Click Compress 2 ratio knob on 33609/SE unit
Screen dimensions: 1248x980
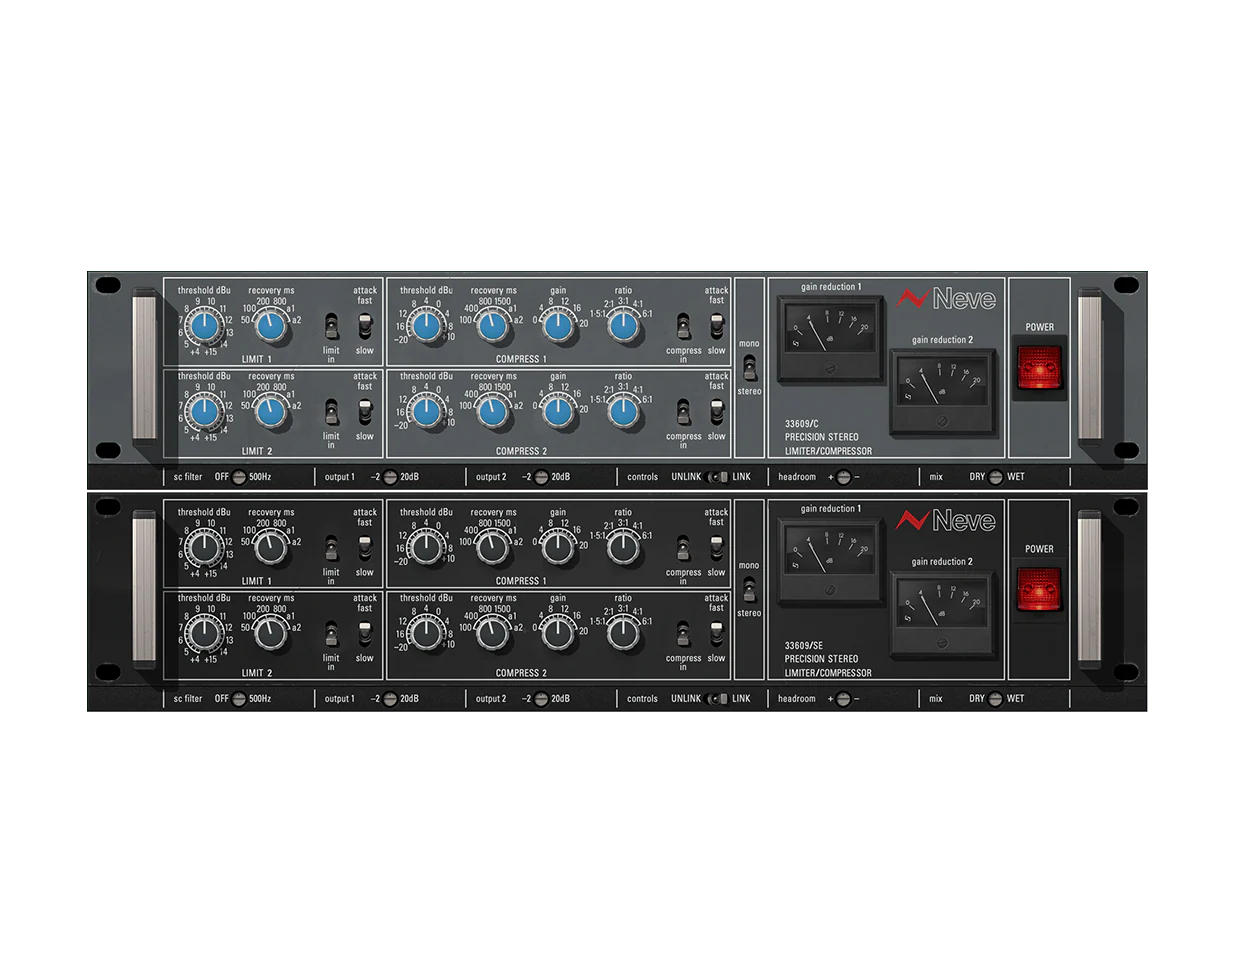pos(623,634)
